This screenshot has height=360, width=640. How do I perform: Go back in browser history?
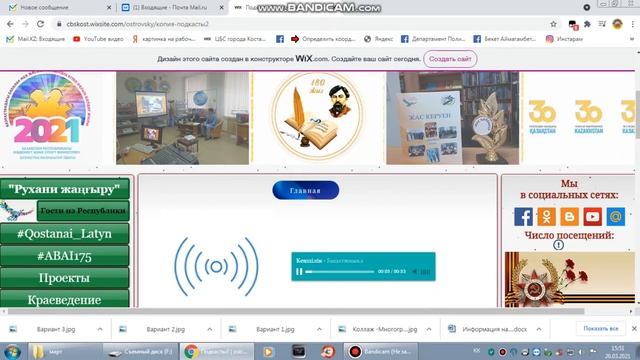(10, 24)
